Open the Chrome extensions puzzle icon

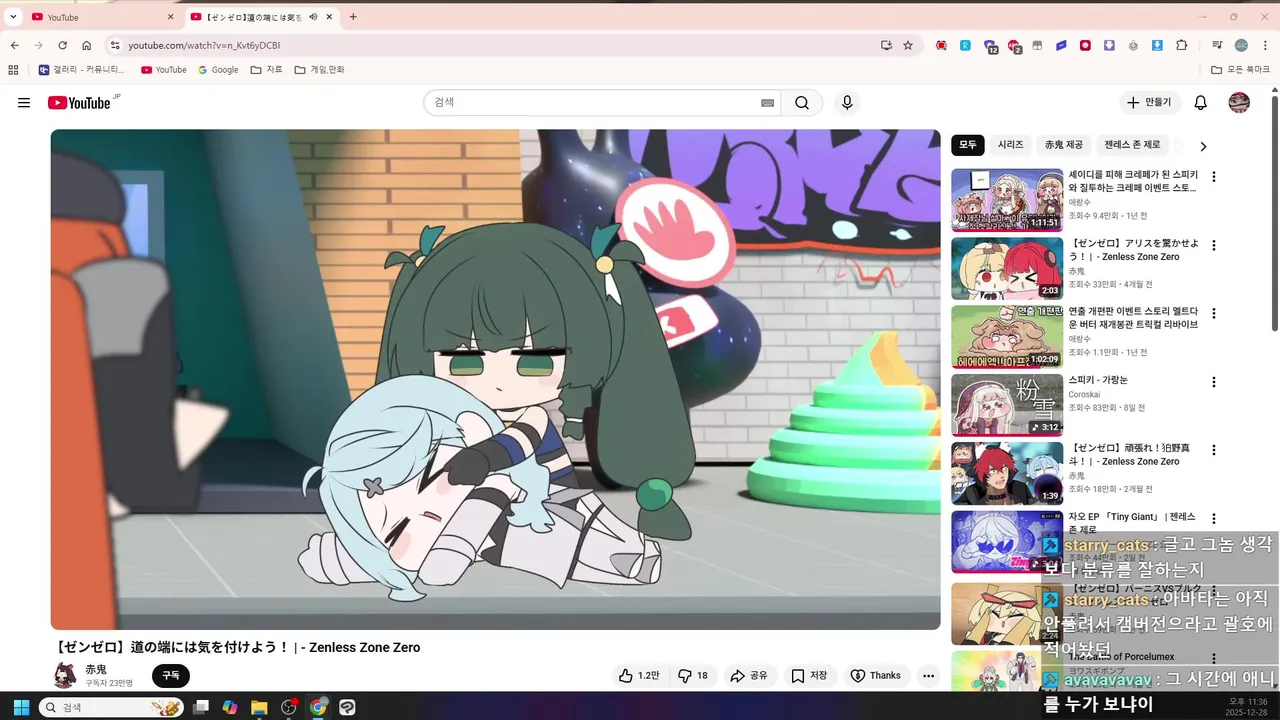[x=1182, y=45]
